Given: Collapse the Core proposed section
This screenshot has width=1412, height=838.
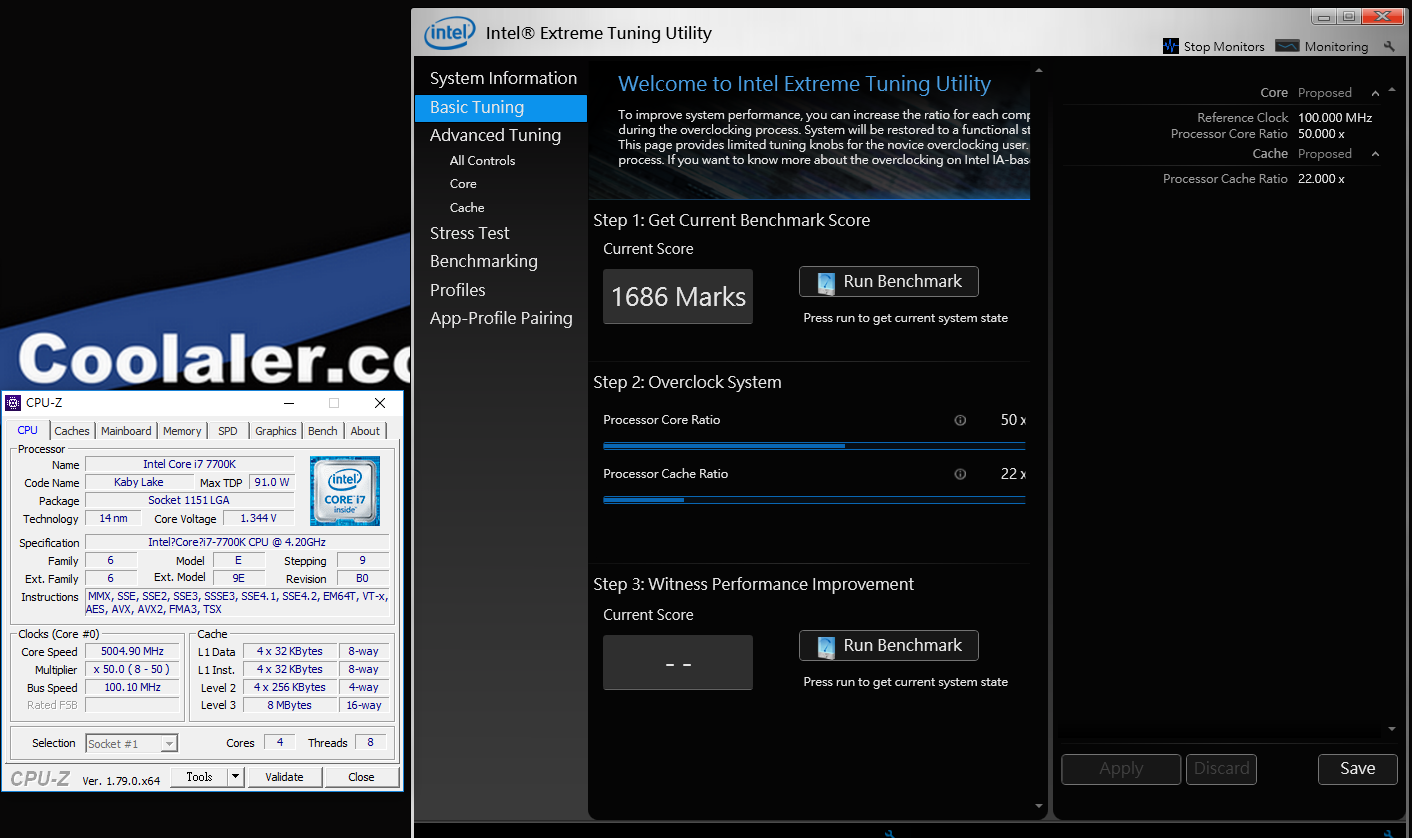Looking at the screenshot, I should tap(1376, 93).
